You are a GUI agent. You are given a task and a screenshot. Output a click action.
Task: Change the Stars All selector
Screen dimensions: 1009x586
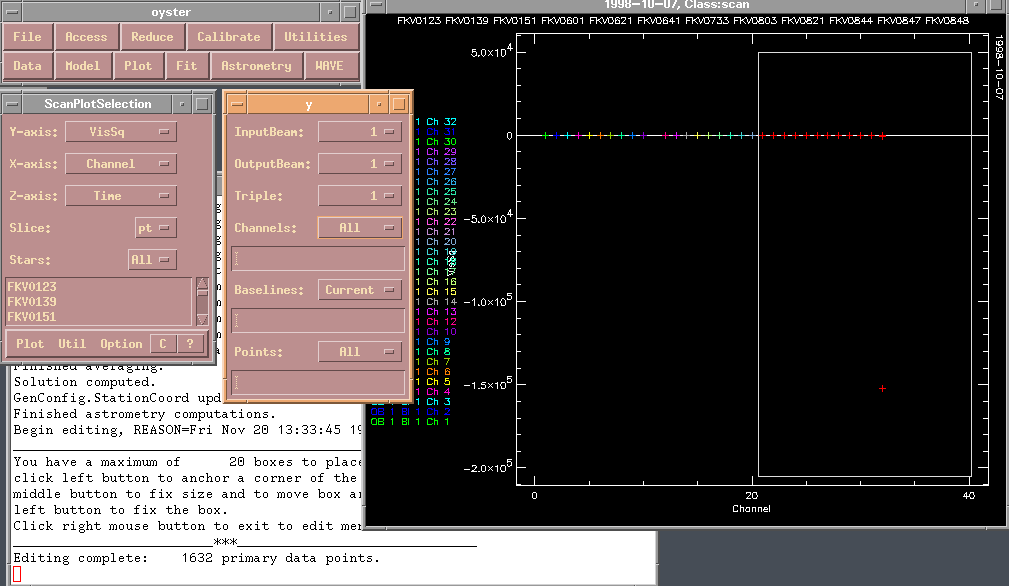coord(152,260)
